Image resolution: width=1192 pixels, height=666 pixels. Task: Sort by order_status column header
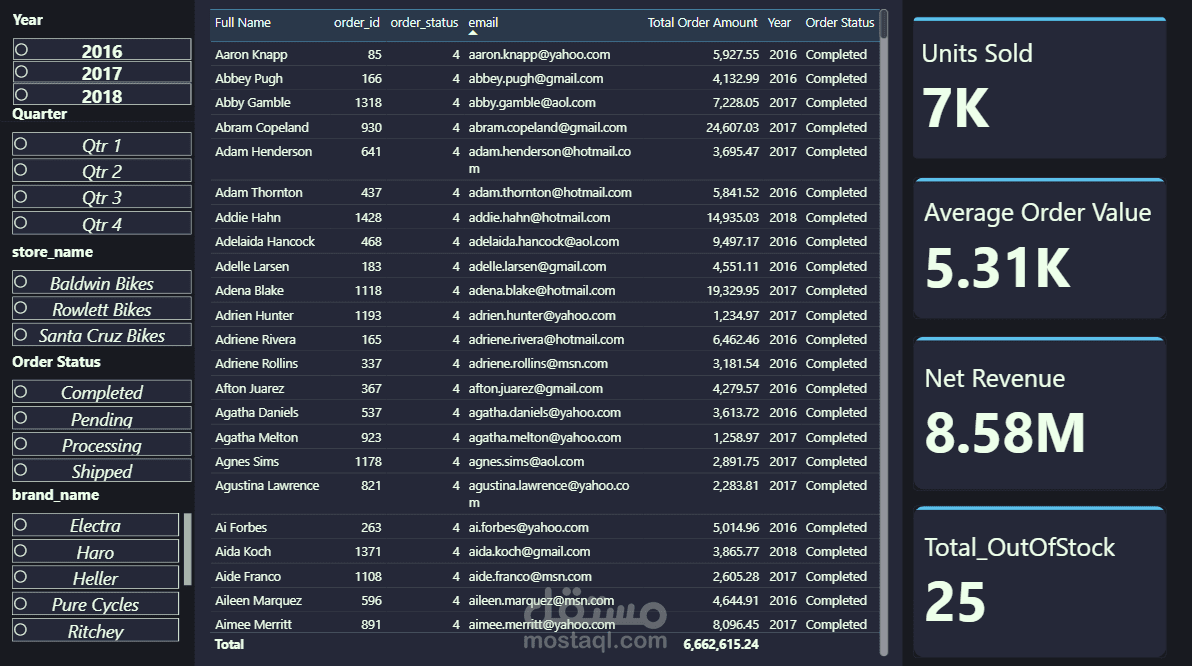tap(424, 23)
